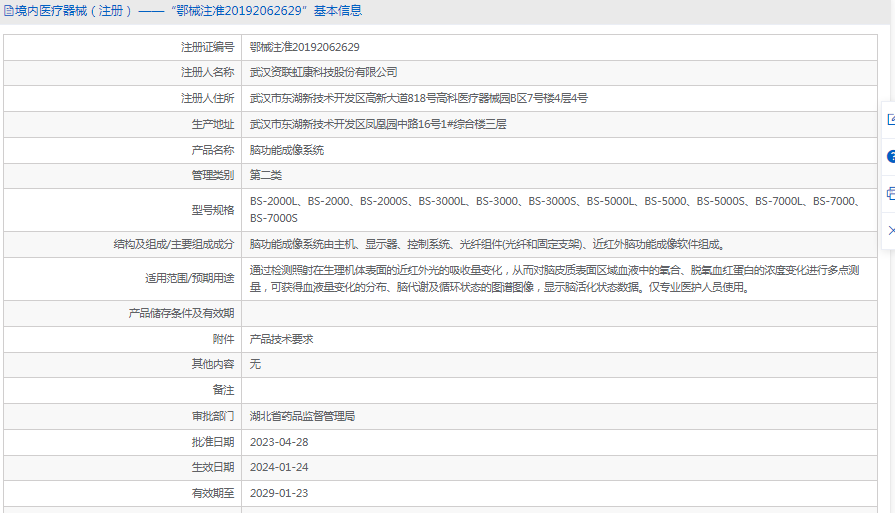895x513 pixels.
Task: Click the 生效日期 row label
Action: (213, 467)
